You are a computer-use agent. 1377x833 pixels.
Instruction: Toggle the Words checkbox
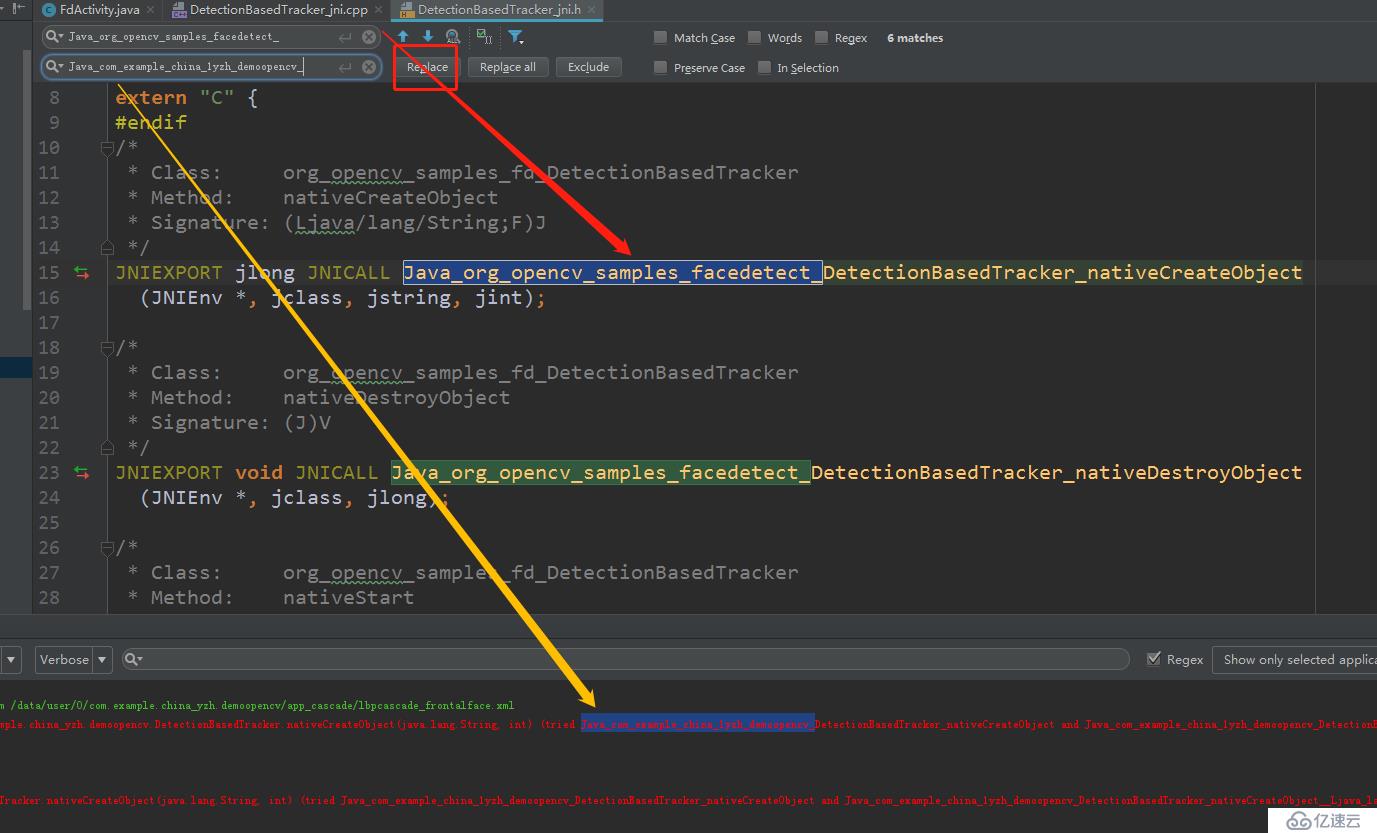pyautogui.click(x=754, y=38)
